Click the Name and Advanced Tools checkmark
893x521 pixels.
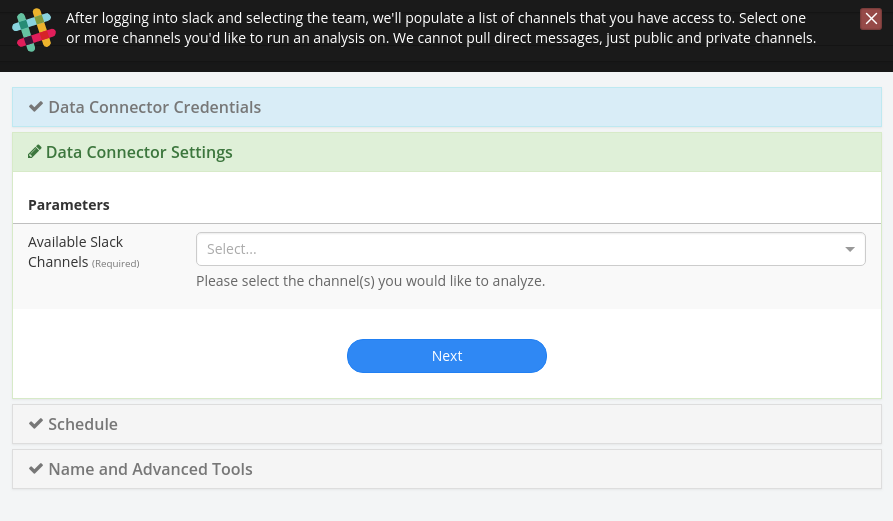click(x=36, y=469)
